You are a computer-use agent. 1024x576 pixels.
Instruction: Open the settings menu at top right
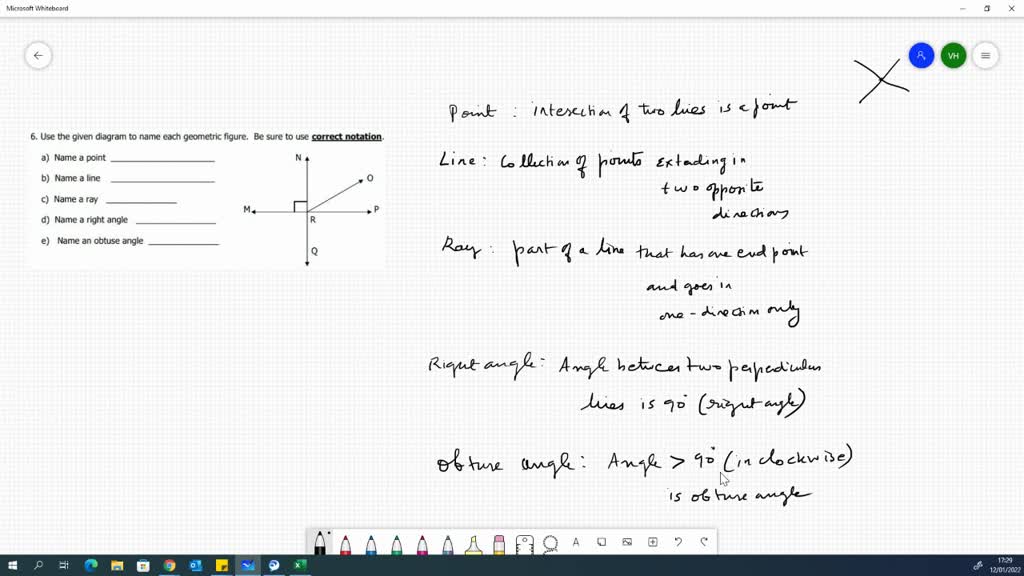point(985,55)
